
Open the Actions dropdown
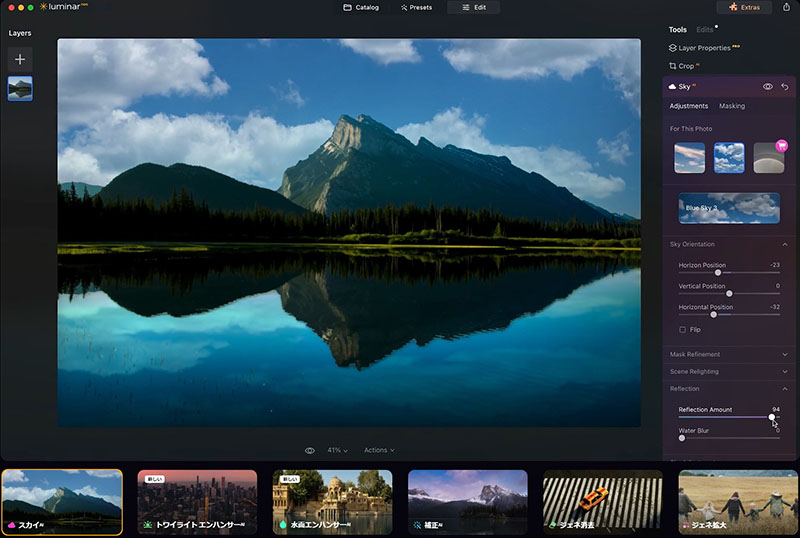click(379, 450)
